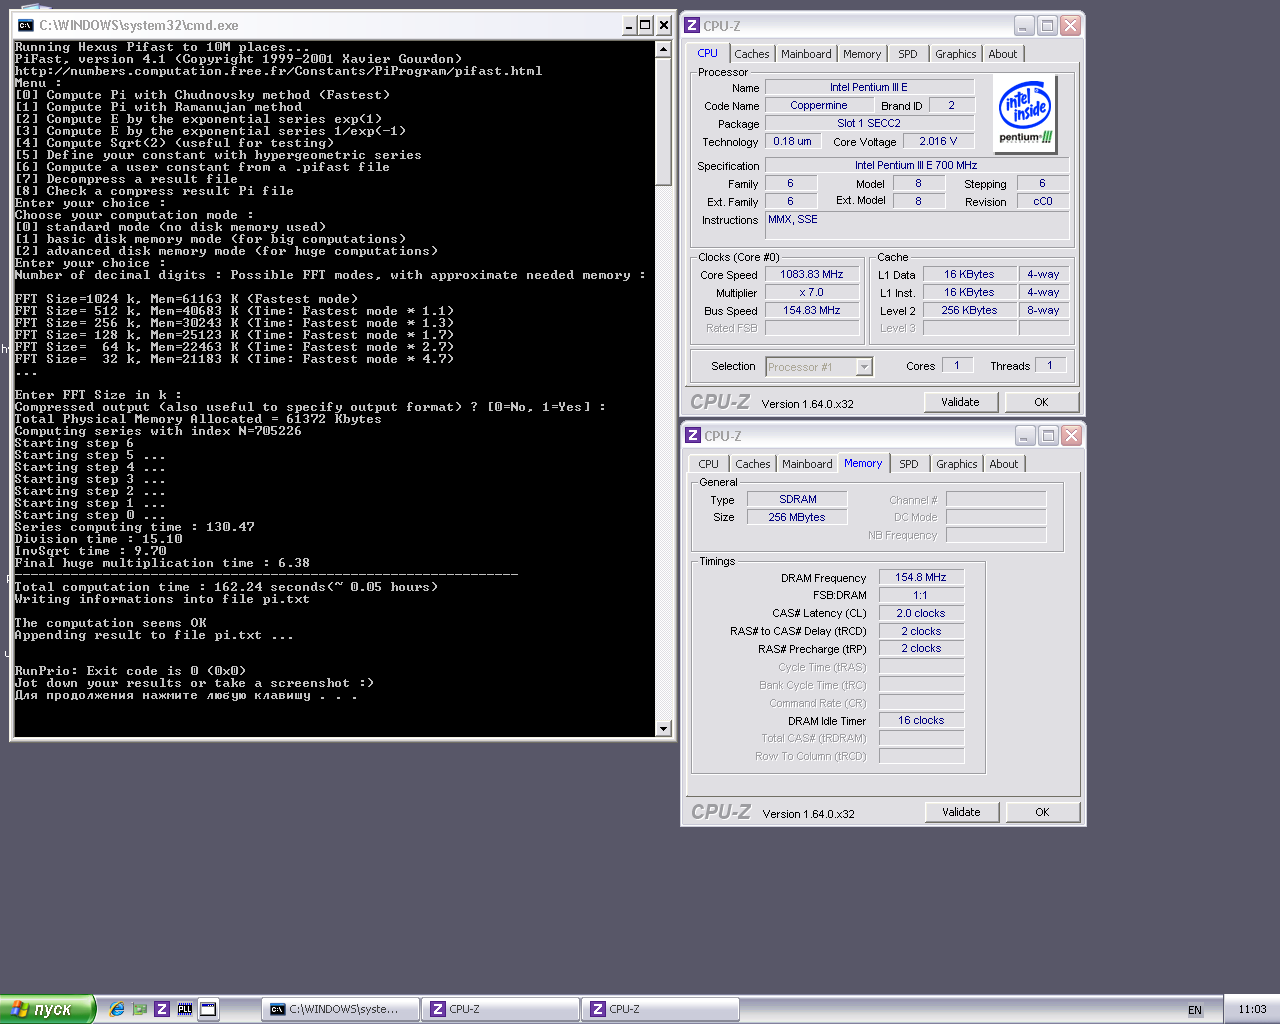Minimize the cmd.exe window
This screenshot has width=1280, height=1024.
pyautogui.click(x=628, y=25)
